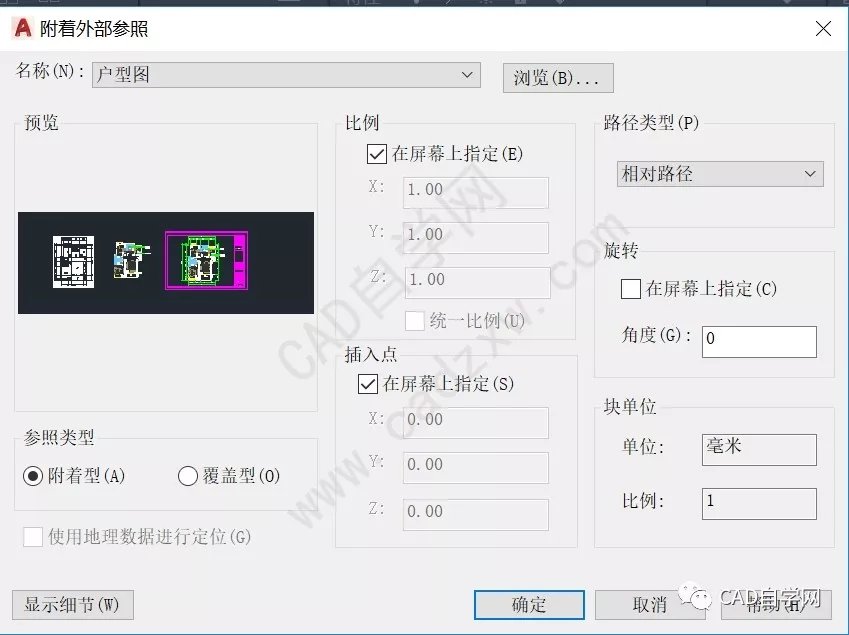Click the 取消 button

pos(650,604)
